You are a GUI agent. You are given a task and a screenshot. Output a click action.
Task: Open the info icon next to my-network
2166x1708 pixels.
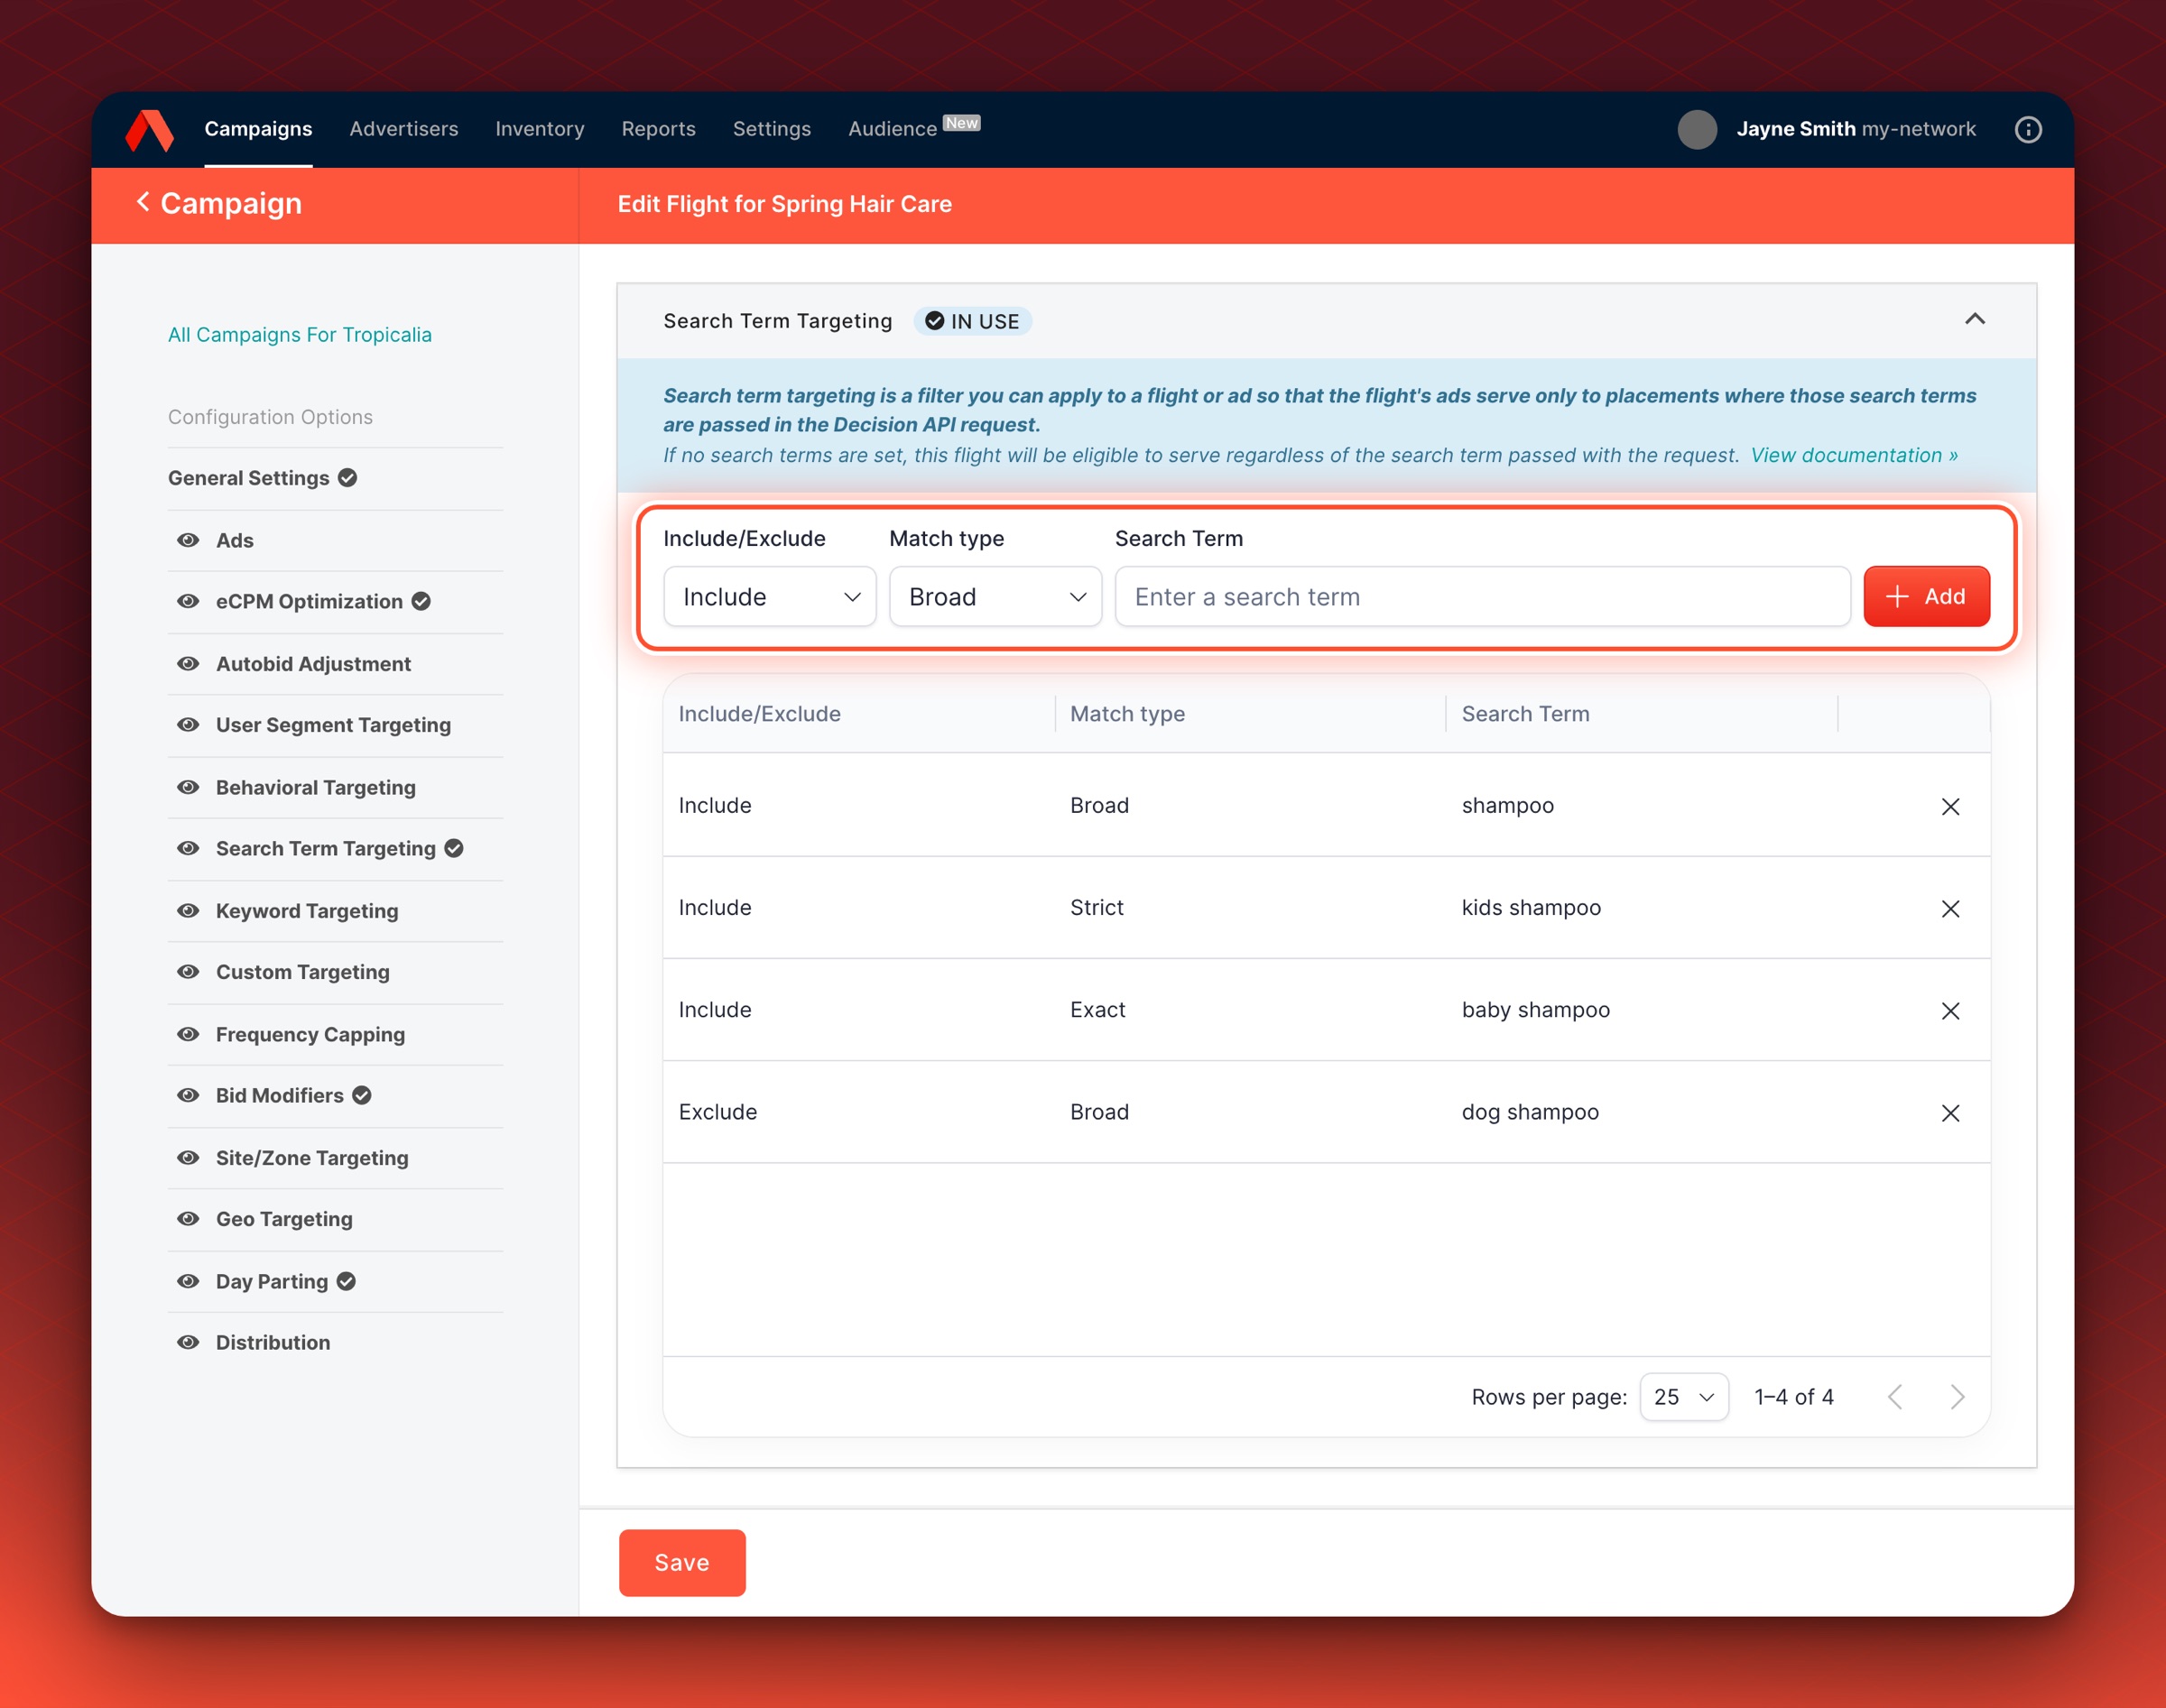tap(2027, 130)
